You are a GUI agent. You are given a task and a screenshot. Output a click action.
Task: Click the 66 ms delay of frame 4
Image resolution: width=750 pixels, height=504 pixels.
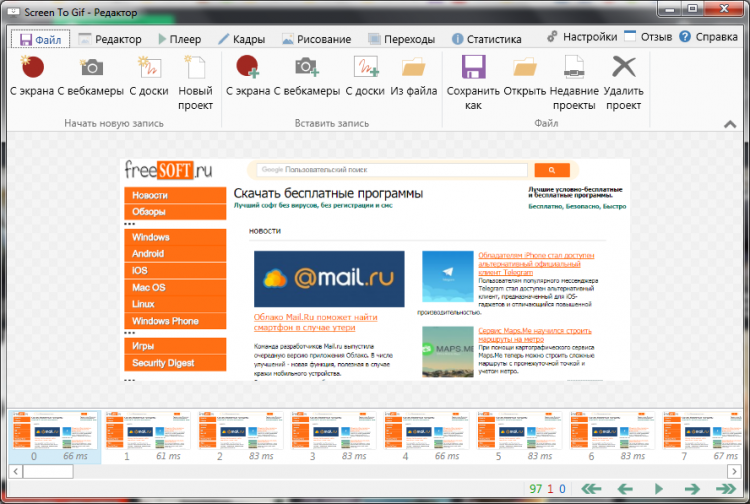[447, 456]
